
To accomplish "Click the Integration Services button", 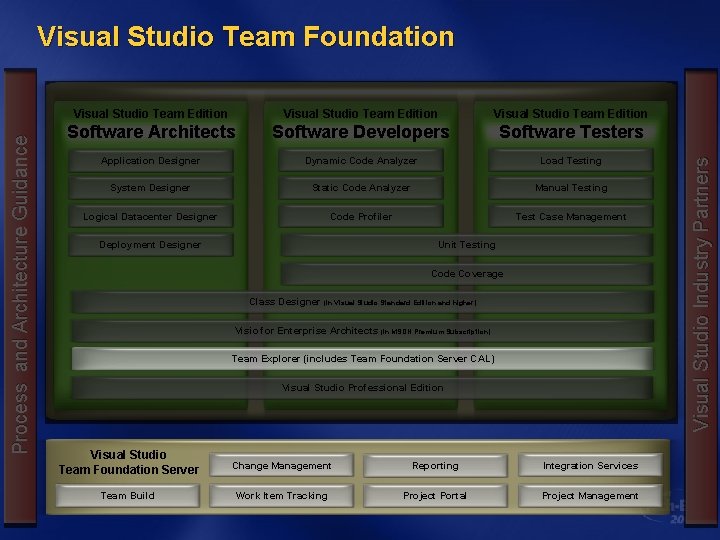I will click(591, 466).
